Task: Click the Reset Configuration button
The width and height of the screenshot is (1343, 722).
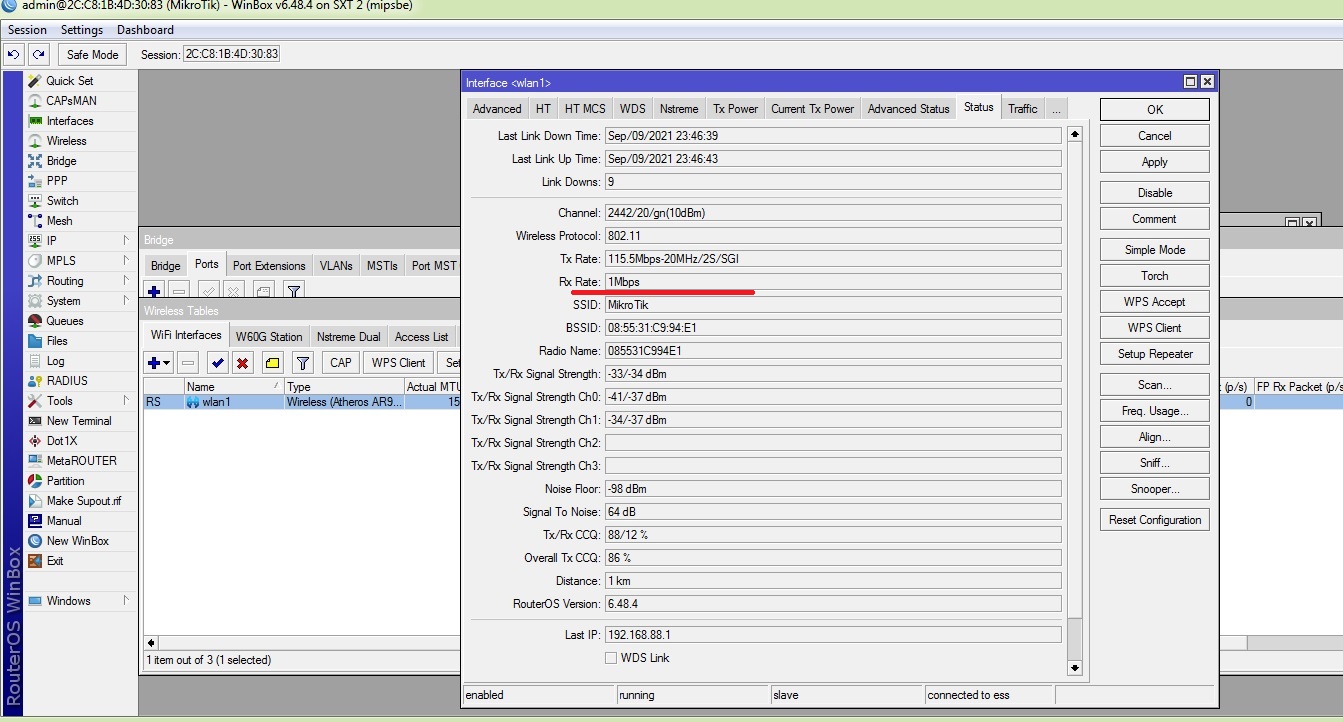Action: 1155,520
